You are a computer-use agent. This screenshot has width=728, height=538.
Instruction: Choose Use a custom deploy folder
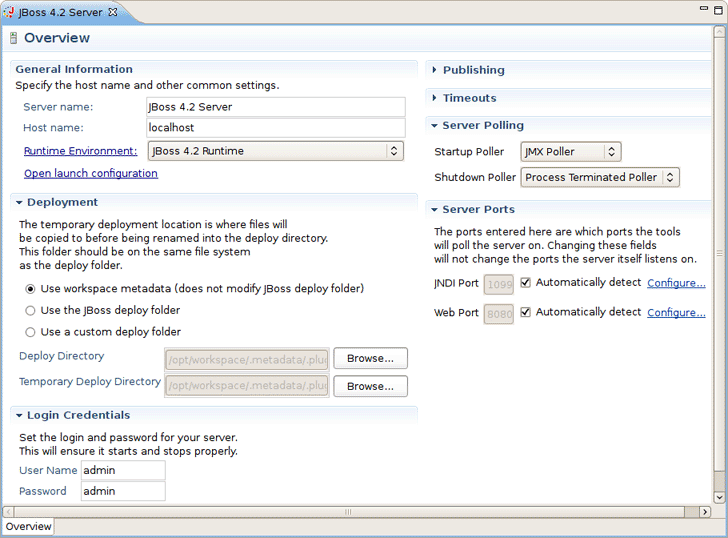[30, 332]
